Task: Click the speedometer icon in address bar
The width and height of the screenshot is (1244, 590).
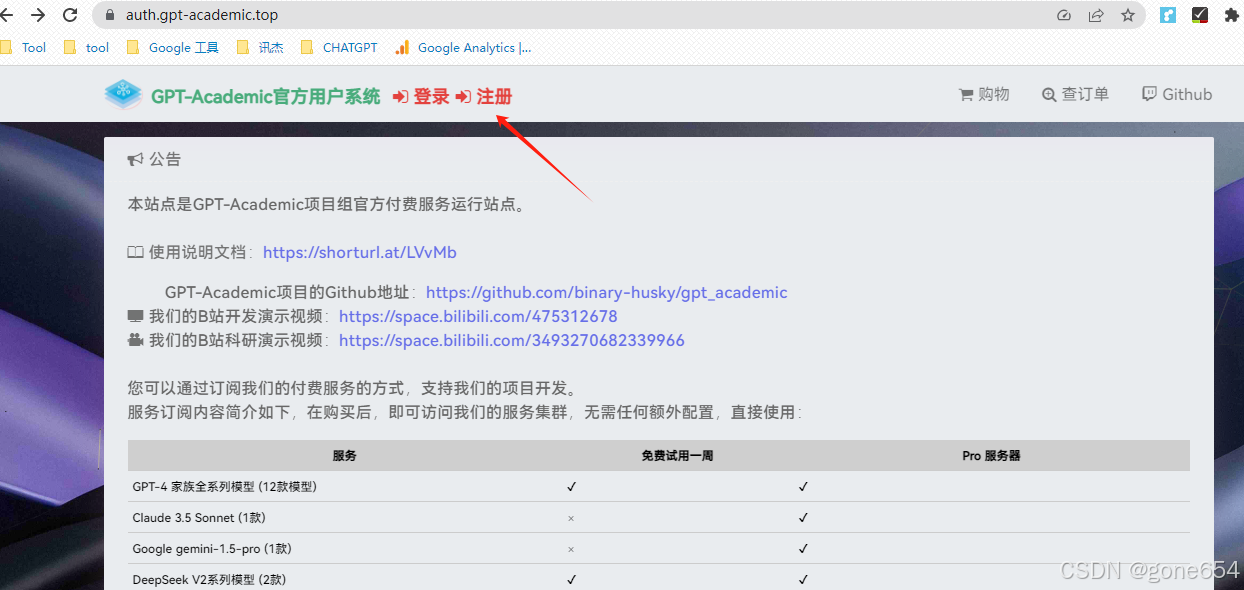Action: coord(1064,15)
